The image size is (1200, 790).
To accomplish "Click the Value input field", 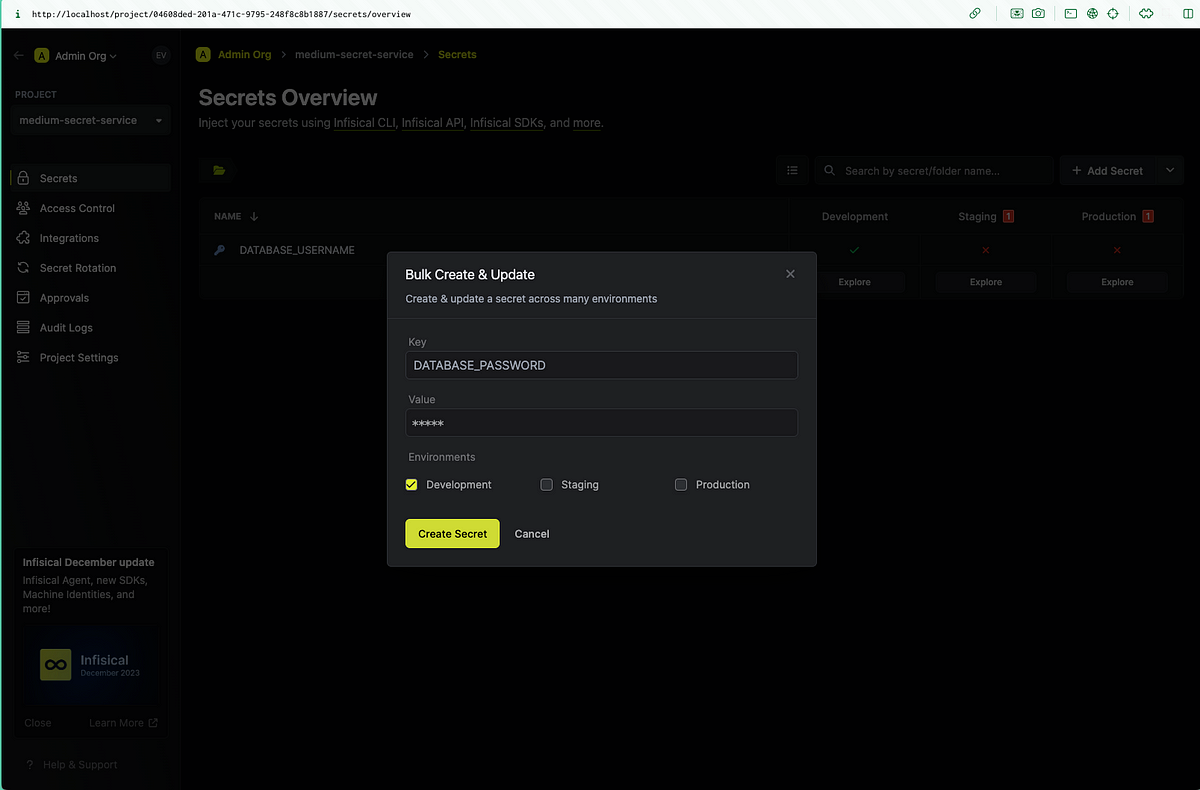I will tap(601, 423).
